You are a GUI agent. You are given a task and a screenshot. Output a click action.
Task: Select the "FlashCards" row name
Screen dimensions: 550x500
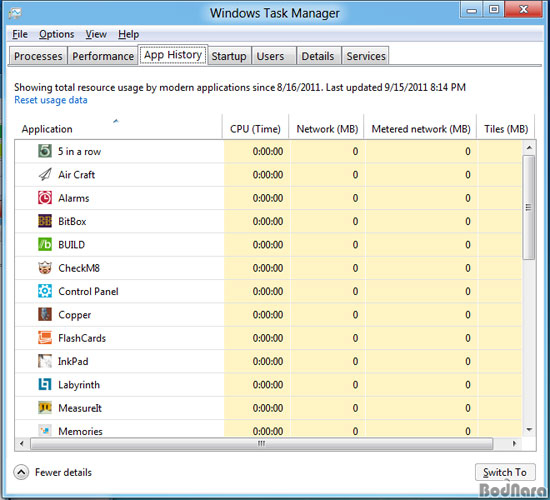[82, 338]
